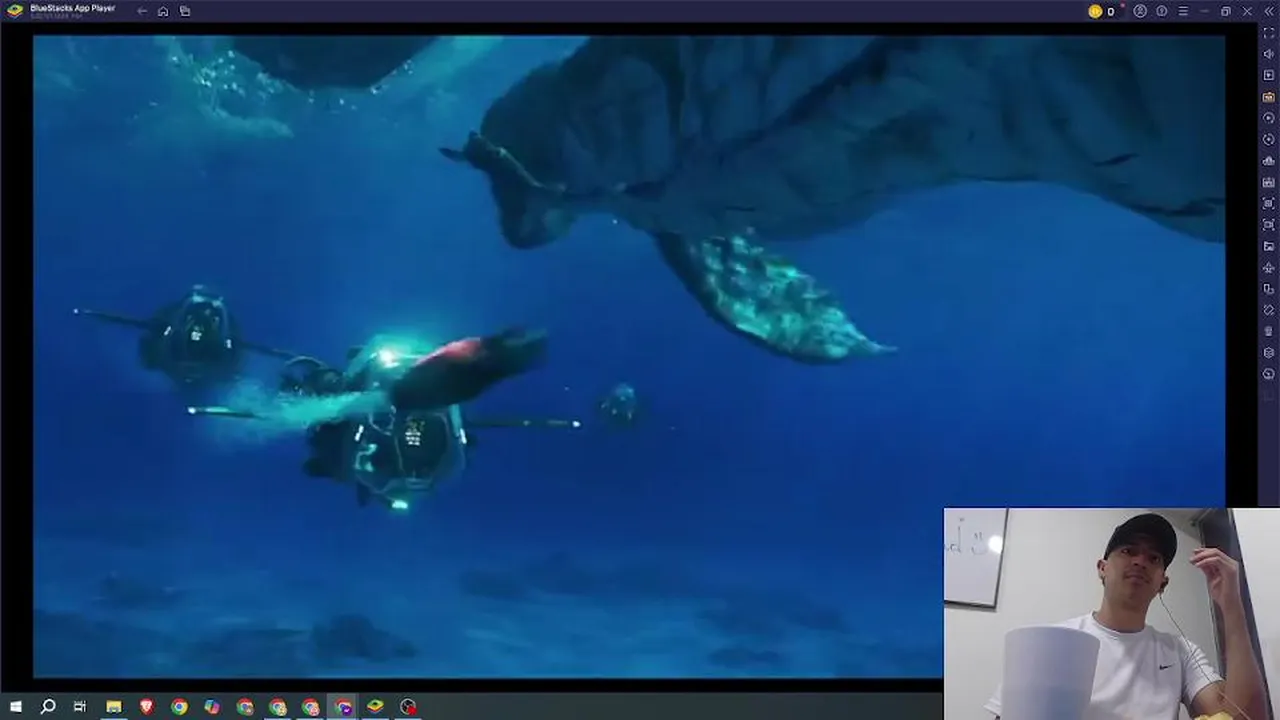Open the media folder icon in sidebar

pyautogui.click(x=1269, y=246)
